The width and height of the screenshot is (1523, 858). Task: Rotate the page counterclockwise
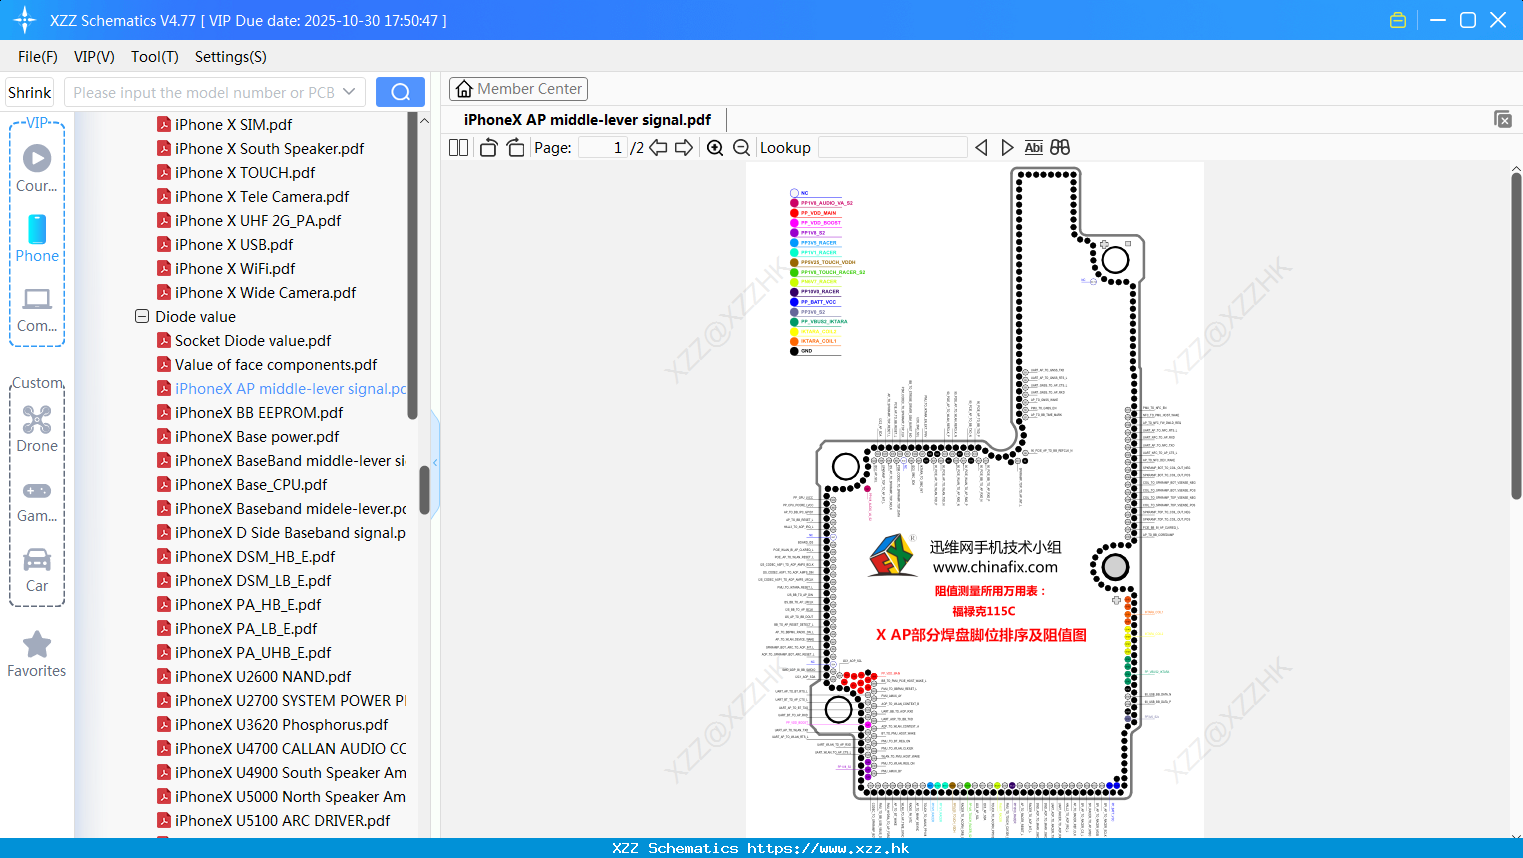488,148
